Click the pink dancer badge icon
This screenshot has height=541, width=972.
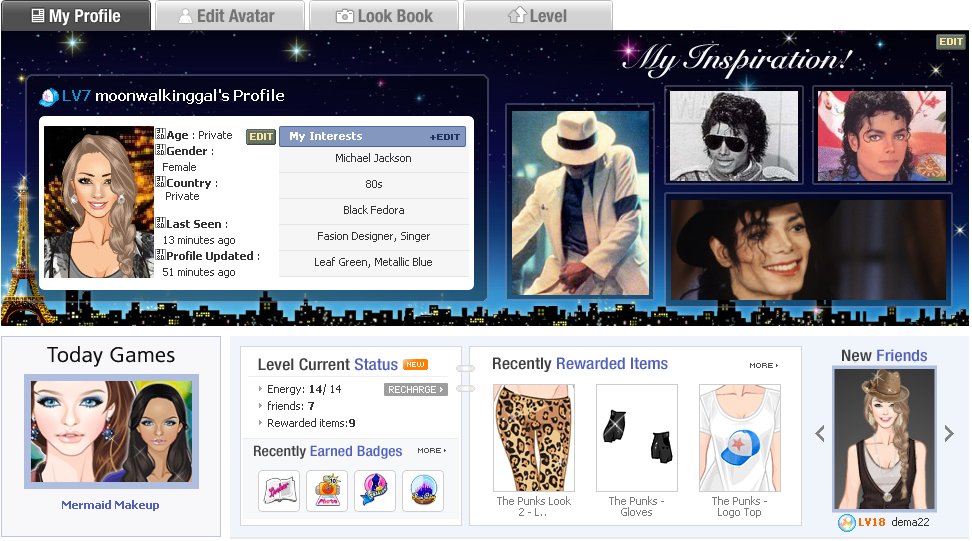coord(375,491)
